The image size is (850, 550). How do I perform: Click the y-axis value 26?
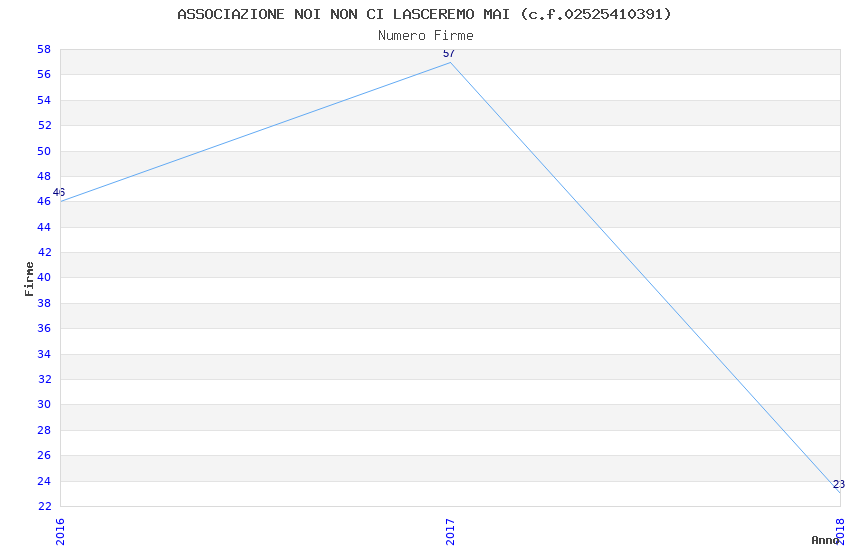44,455
